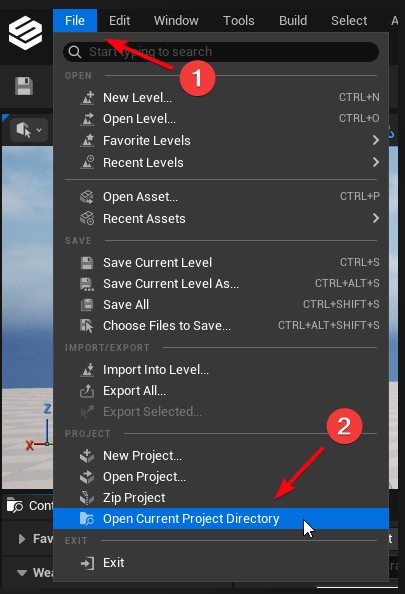The image size is (405, 594).
Task: Open the Edit menu
Action: (x=119, y=20)
